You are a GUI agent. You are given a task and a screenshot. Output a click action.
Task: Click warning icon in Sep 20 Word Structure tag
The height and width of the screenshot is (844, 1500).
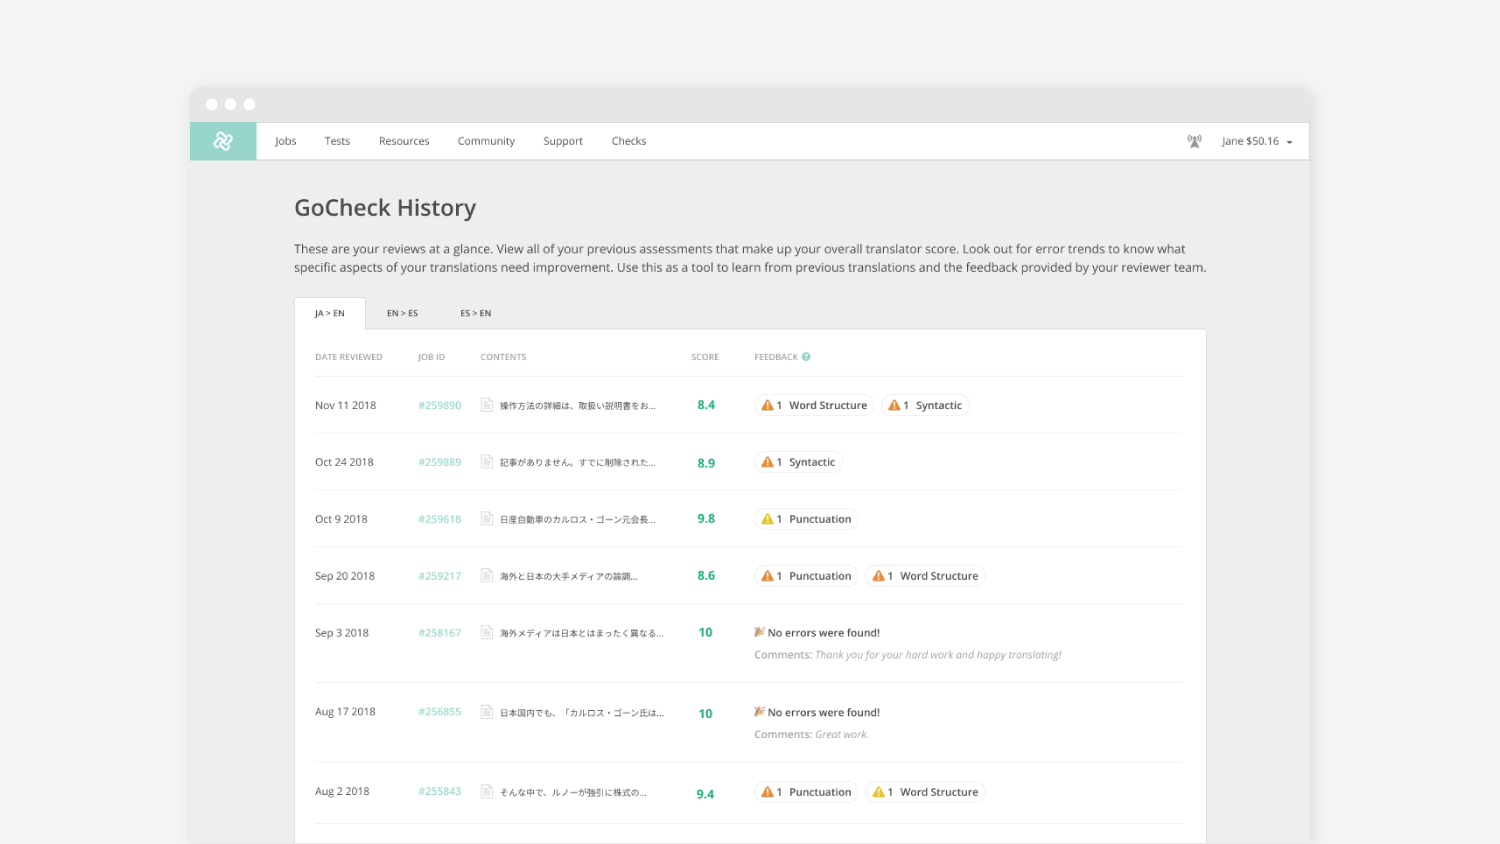click(x=878, y=576)
